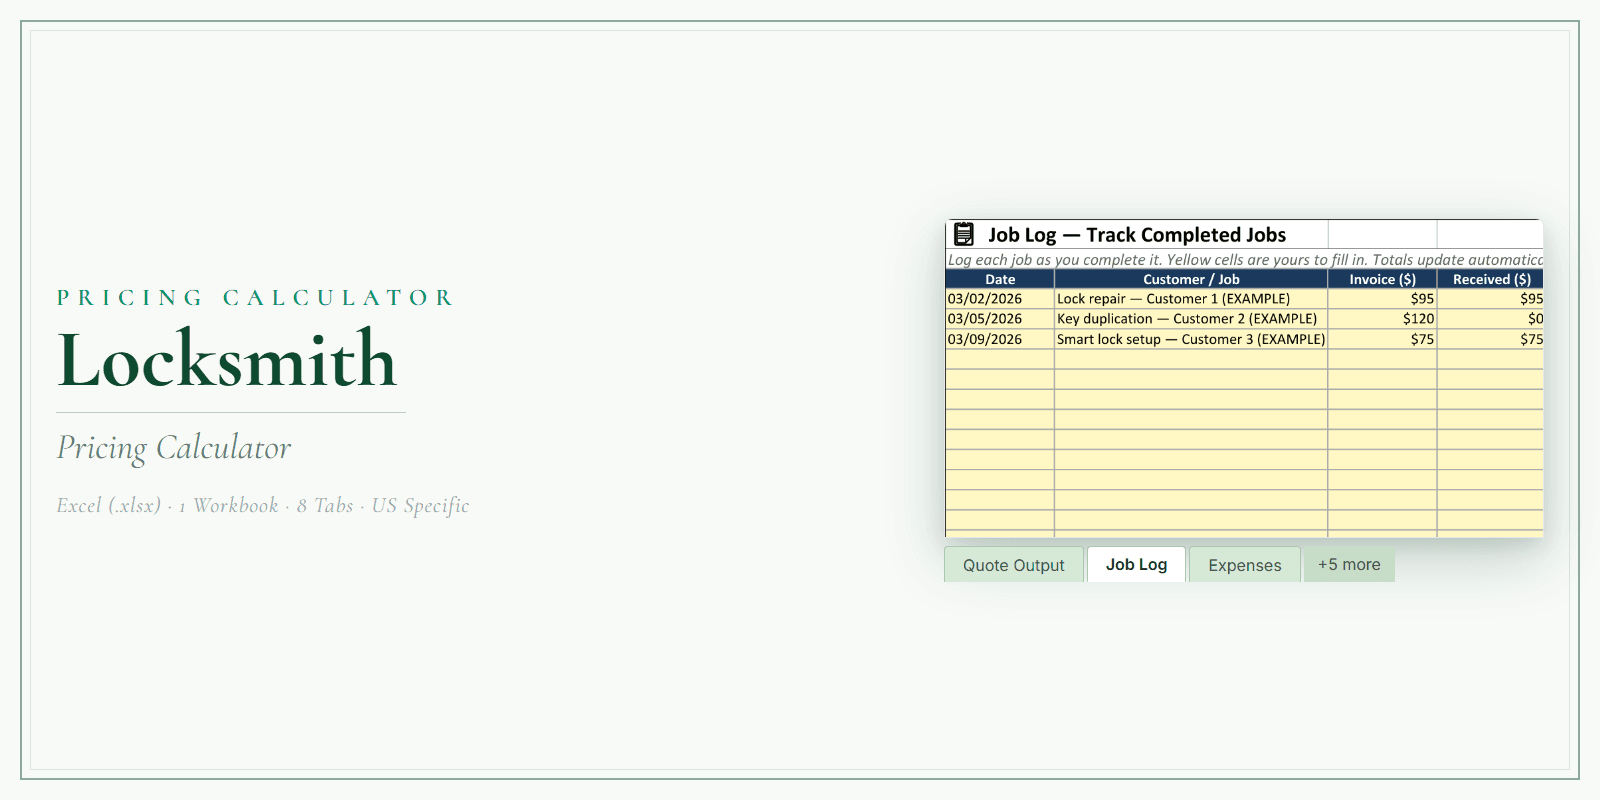Viewport: 1600px width, 800px height.
Task: Select the Key duplication — Customer 2 cell
Action: pos(1191,319)
